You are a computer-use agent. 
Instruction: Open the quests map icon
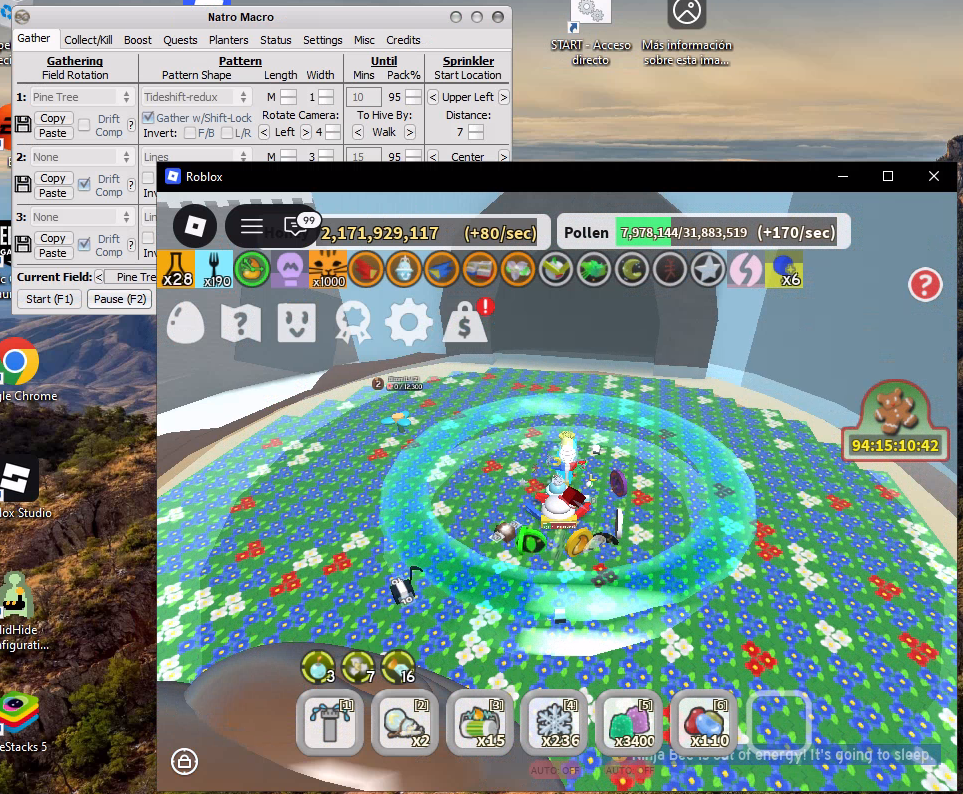241,322
